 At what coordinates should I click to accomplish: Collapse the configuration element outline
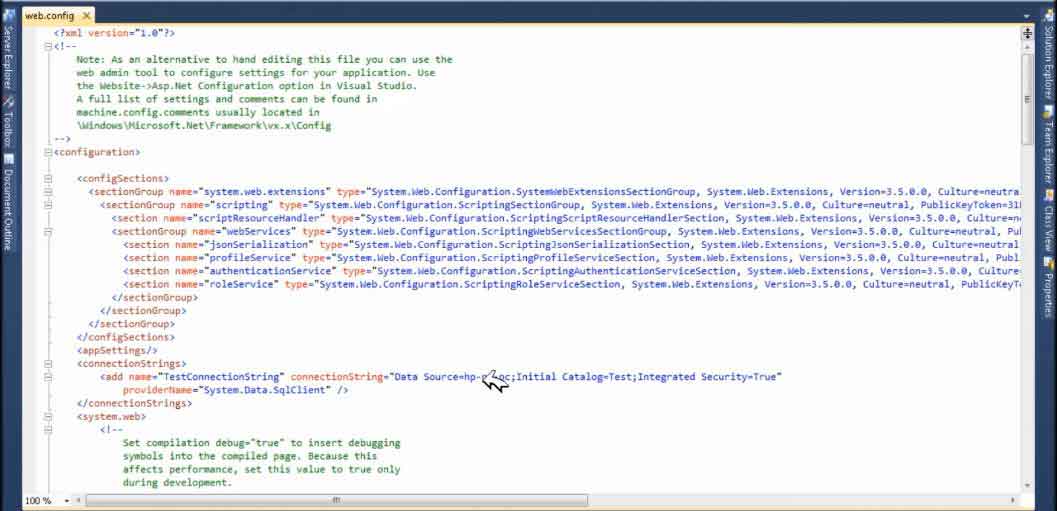coord(47,153)
